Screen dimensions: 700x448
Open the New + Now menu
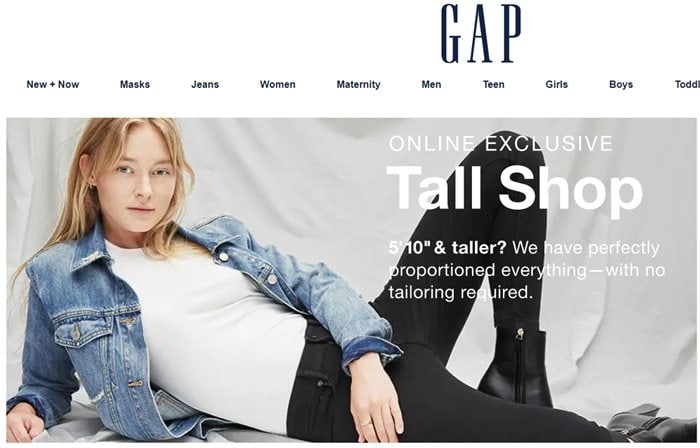click(x=53, y=84)
